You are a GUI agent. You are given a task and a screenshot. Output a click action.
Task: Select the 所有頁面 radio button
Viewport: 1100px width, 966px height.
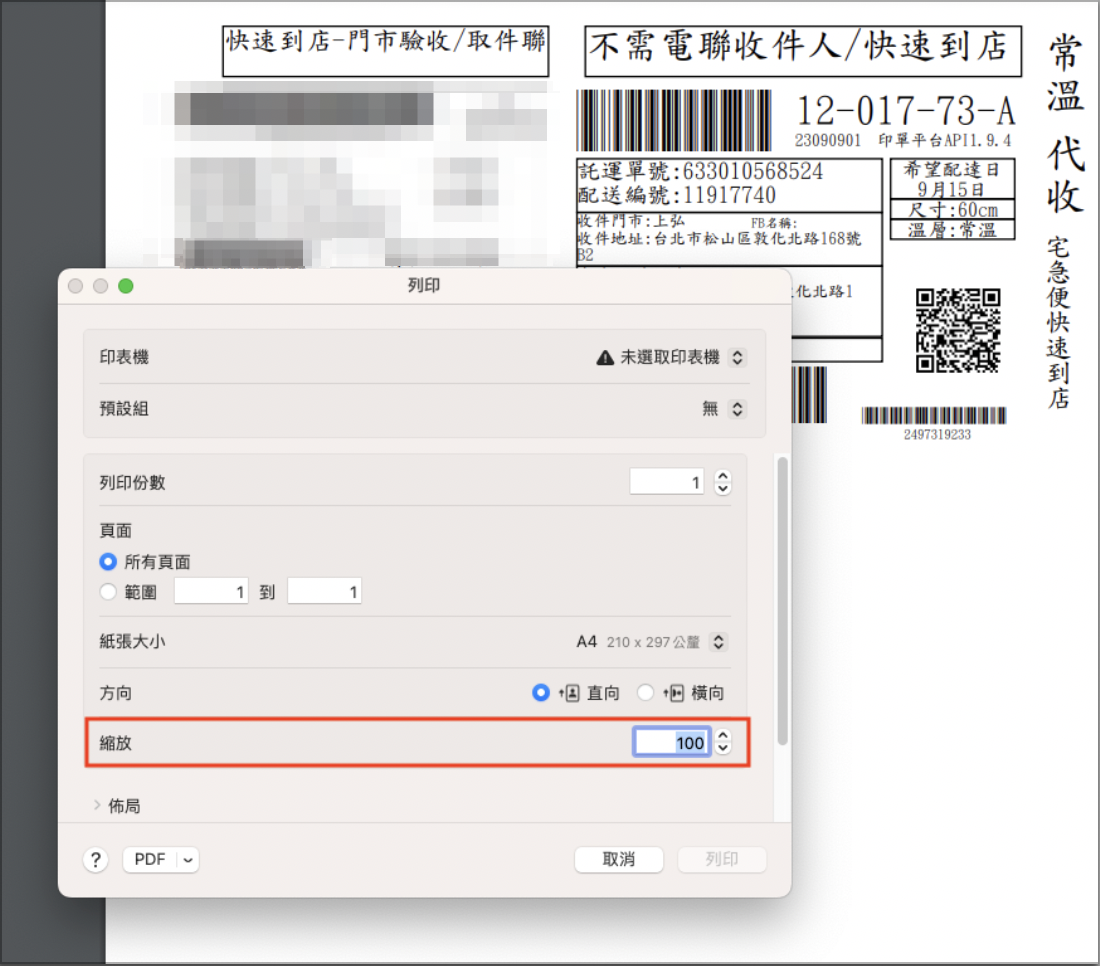(x=108, y=562)
